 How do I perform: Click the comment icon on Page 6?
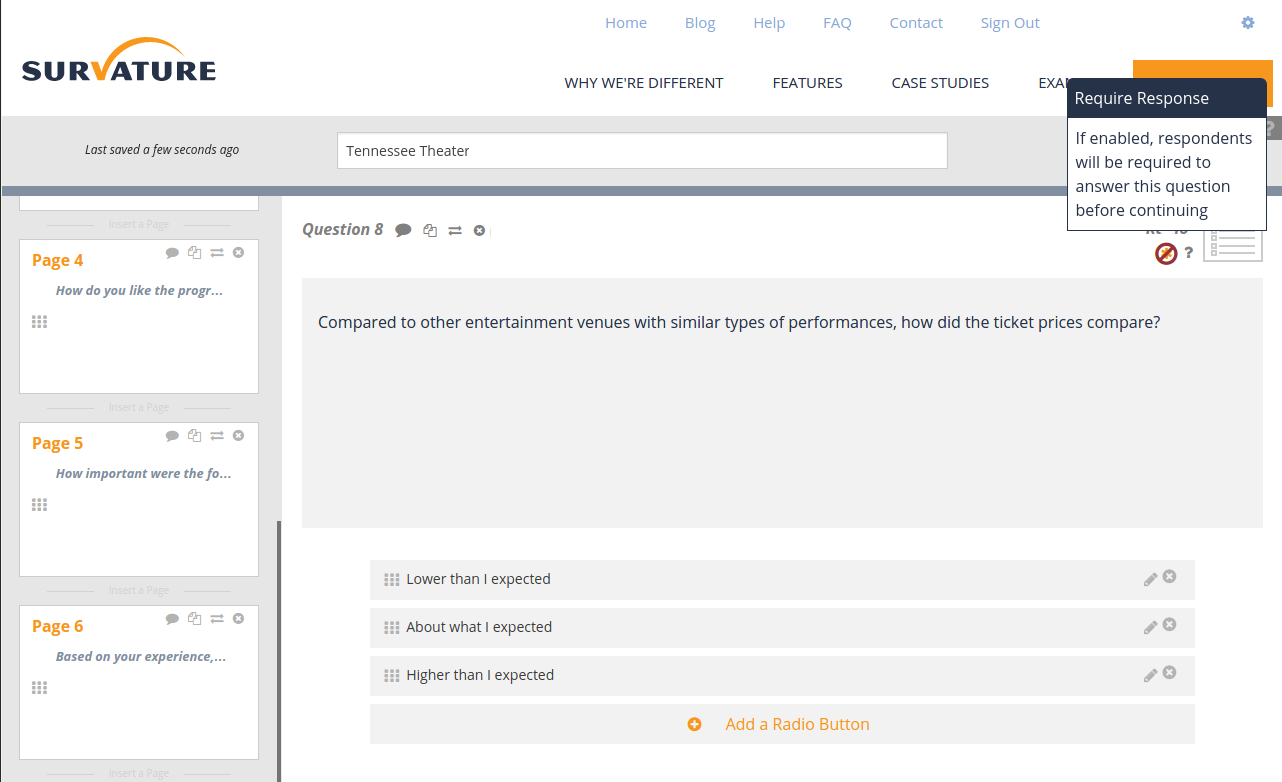coord(172,619)
